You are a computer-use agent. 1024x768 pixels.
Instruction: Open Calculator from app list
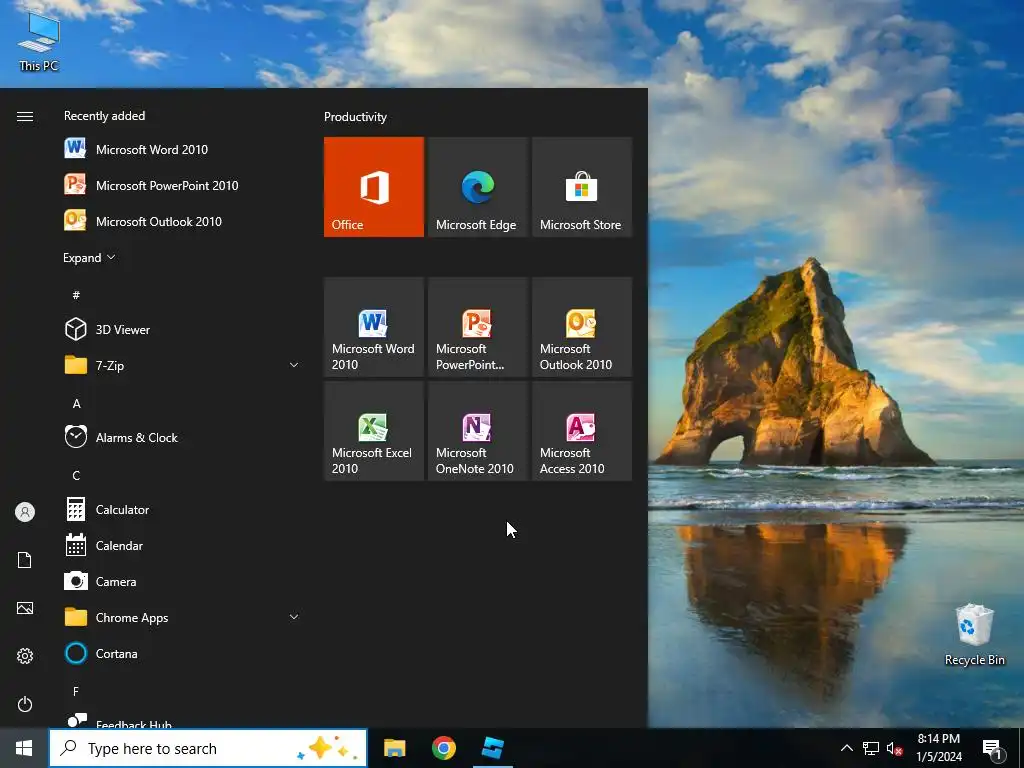pos(183,509)
